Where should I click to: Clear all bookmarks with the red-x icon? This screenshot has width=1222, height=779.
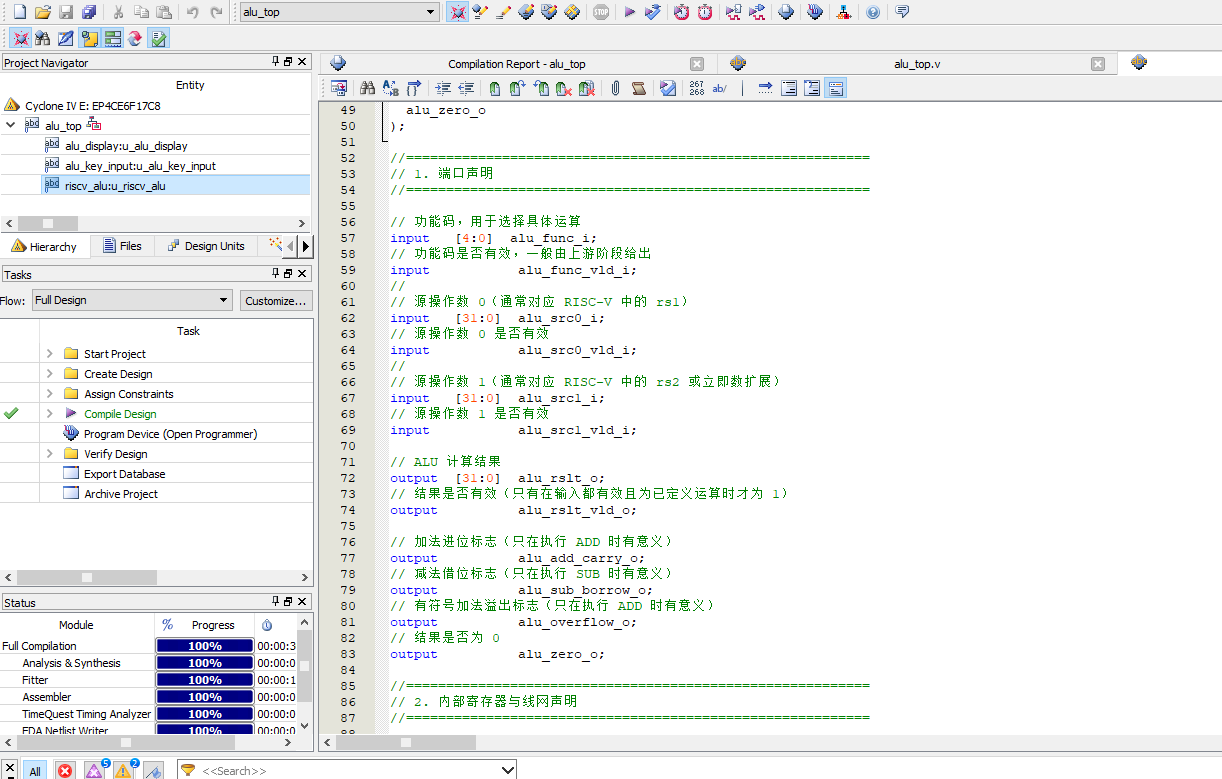pos(587,88)
